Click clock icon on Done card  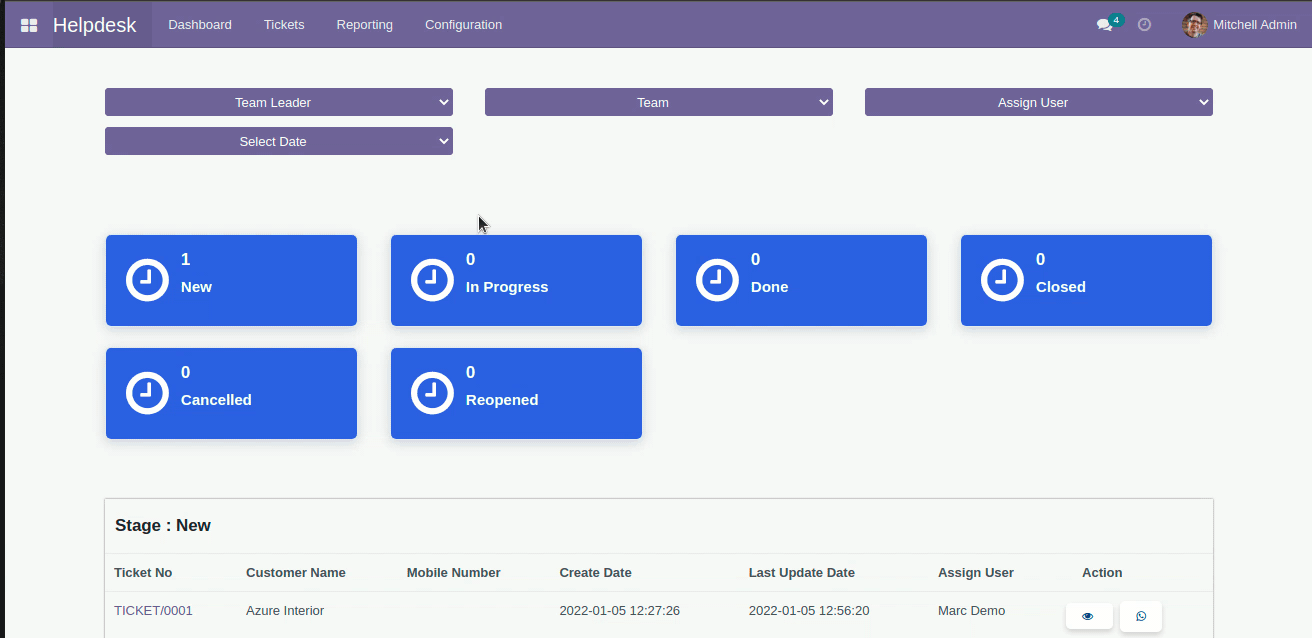pos(717,280)
